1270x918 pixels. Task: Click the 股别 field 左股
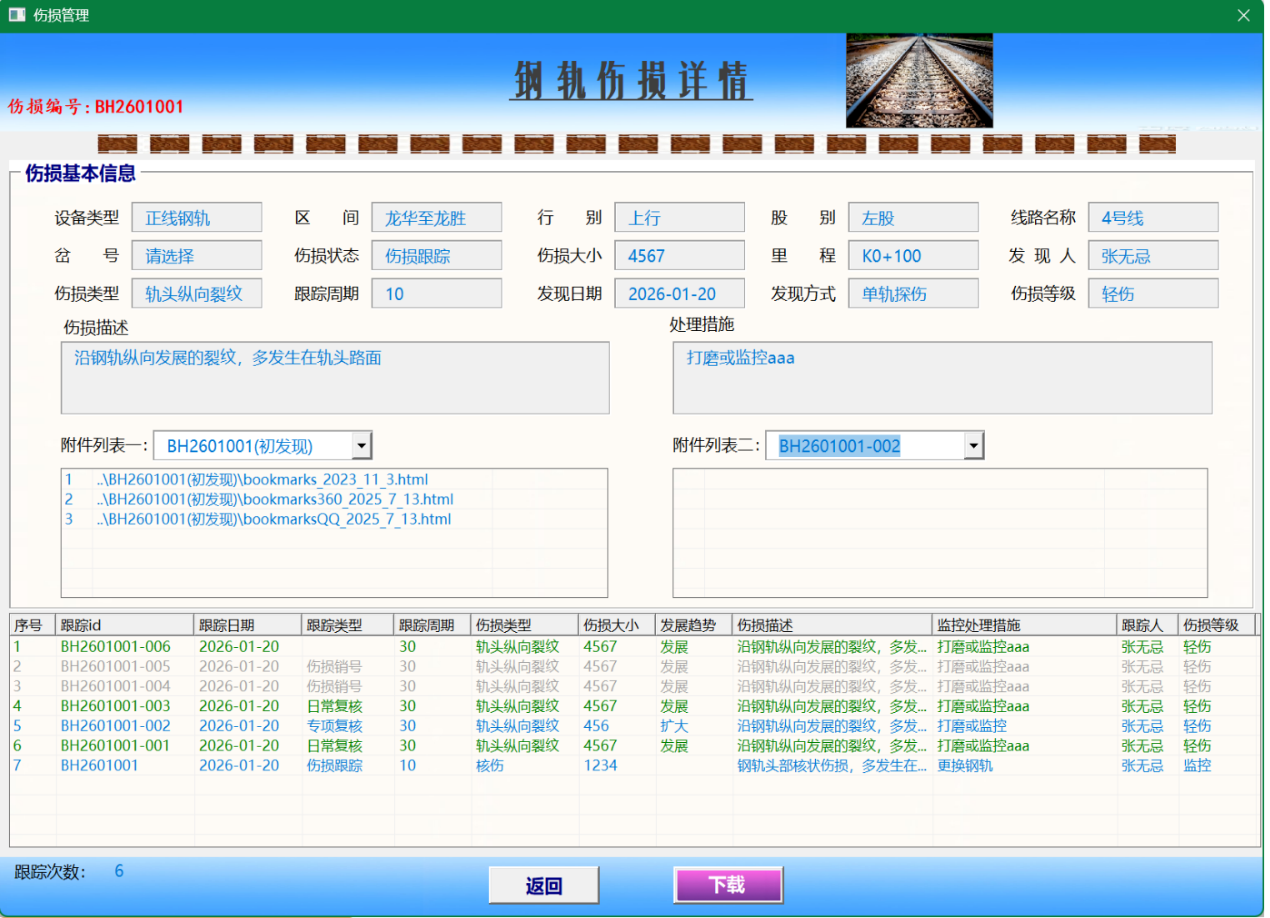coord(913,218)
